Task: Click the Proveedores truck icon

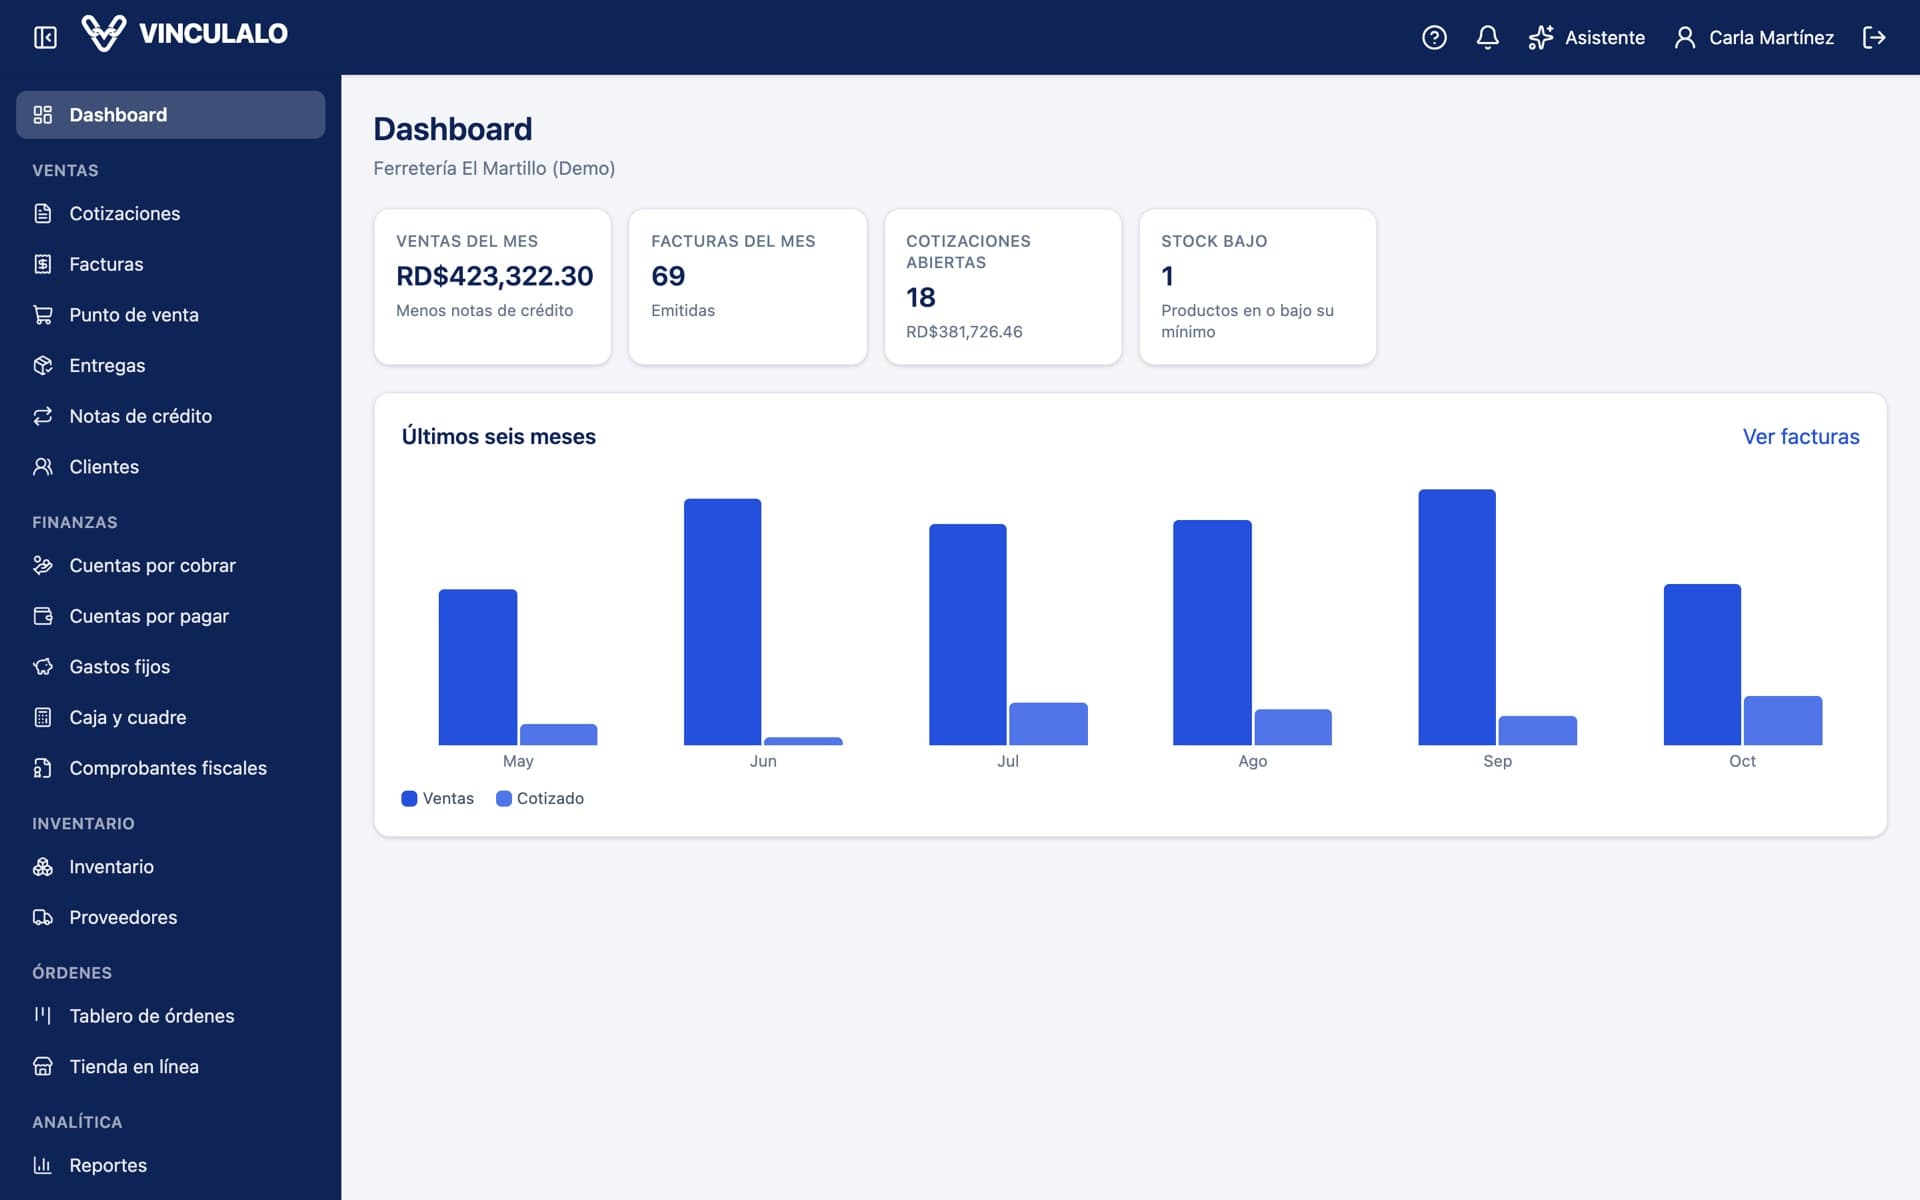Action: pos(43,917)
